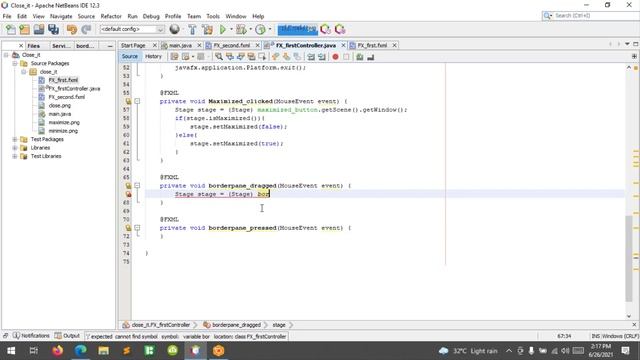Open the Debug Project dropdown arrow

[x=250, y=29]
